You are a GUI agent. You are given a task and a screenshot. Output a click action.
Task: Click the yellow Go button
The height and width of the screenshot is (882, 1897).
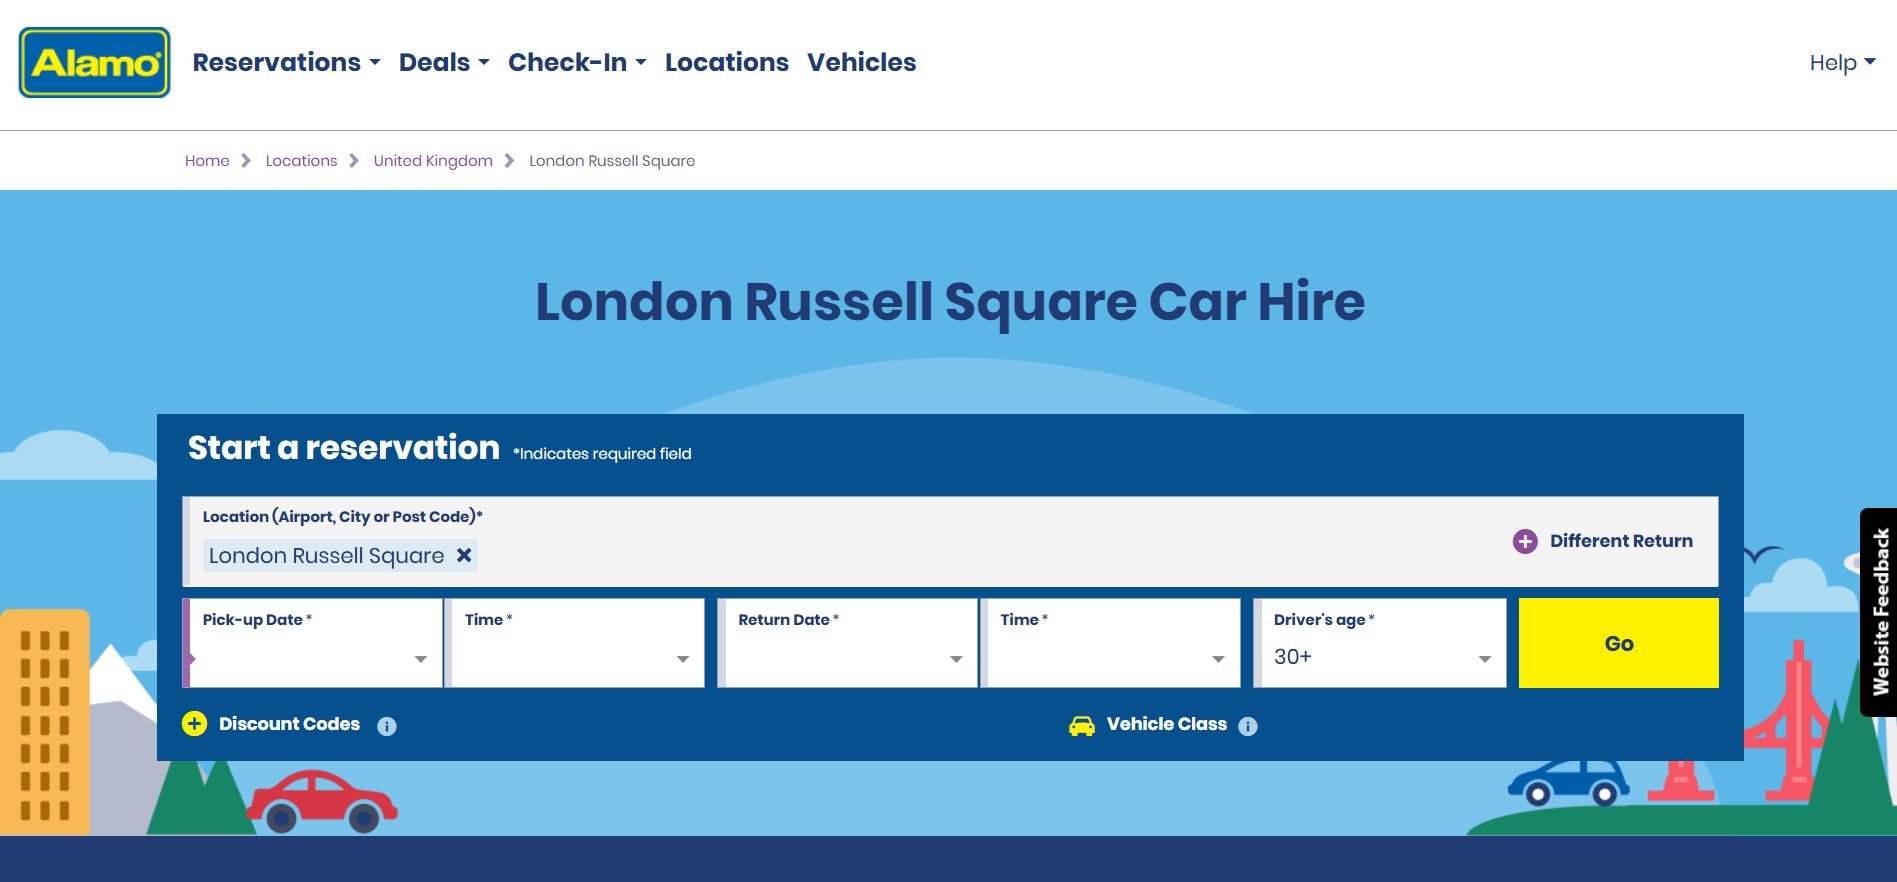[1619, 643]
